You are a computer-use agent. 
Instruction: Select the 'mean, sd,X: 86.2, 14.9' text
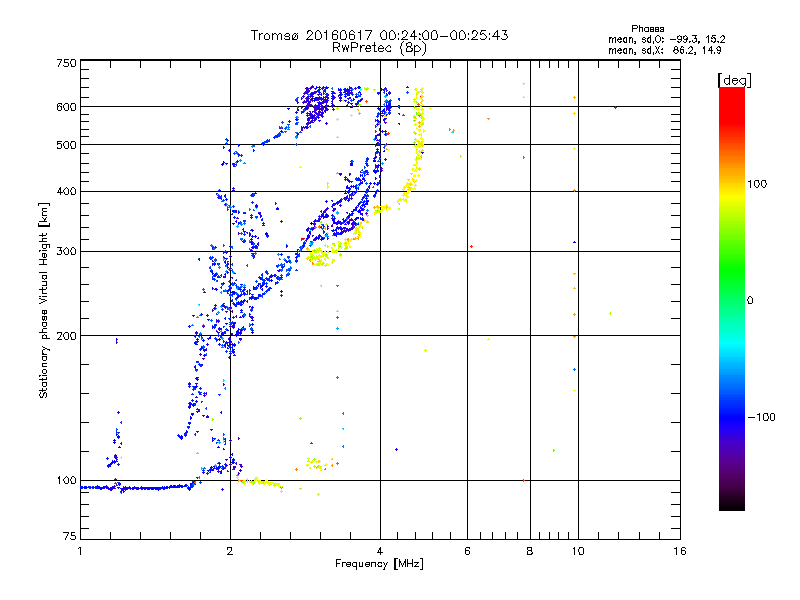(x=664, y=50)
